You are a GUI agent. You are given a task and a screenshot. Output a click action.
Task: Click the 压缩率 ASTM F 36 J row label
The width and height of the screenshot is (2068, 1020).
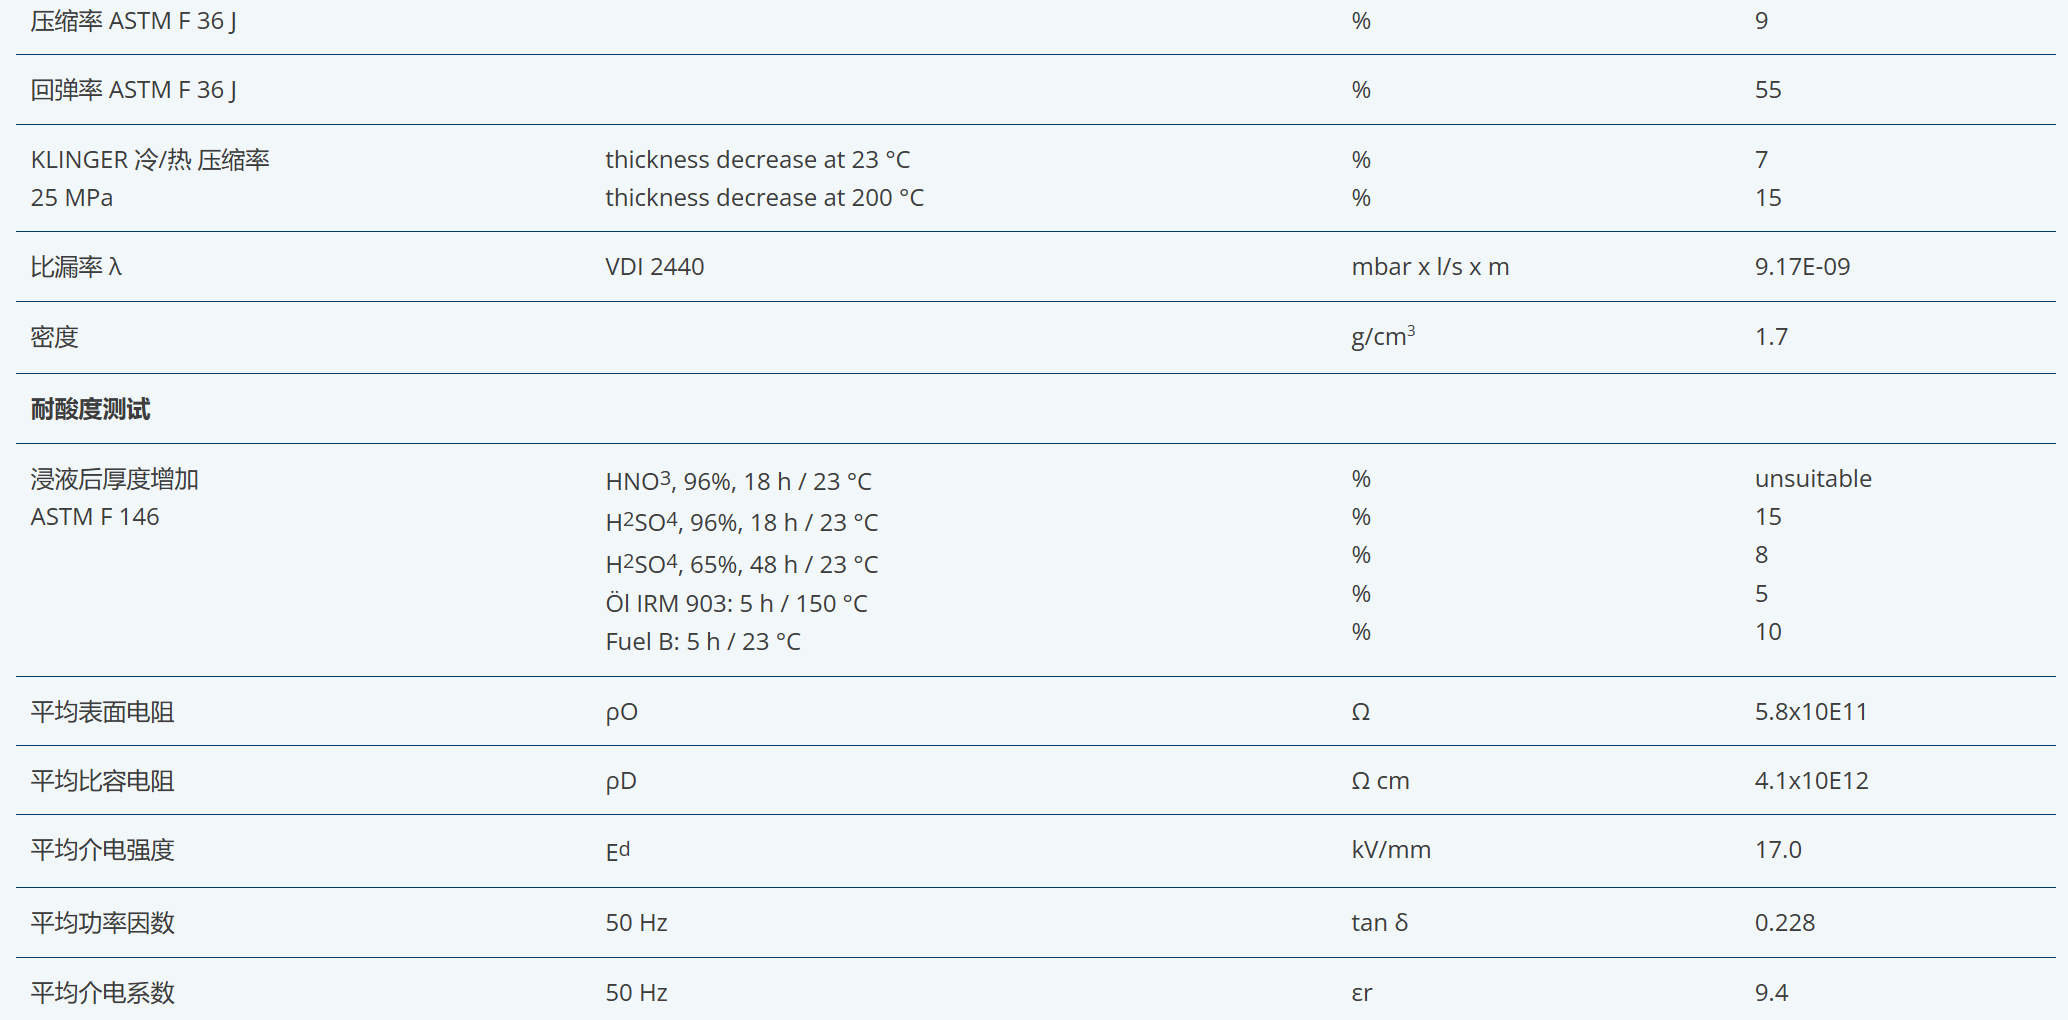[x=133, y=21]
